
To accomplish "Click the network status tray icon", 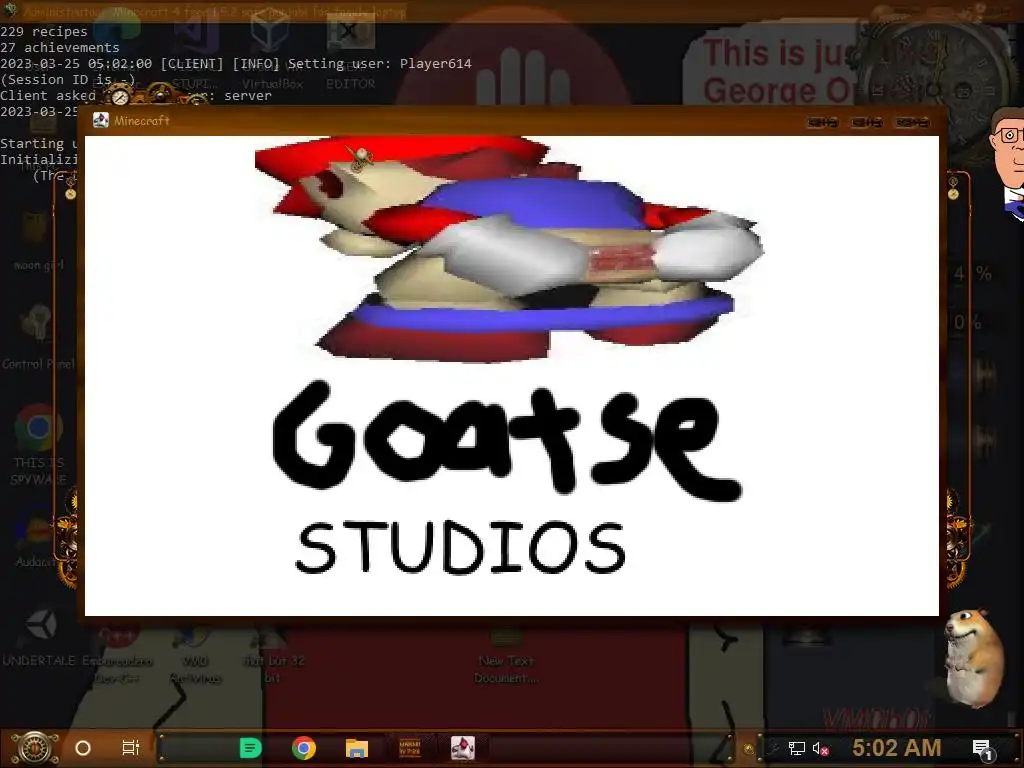I will 796,748.
